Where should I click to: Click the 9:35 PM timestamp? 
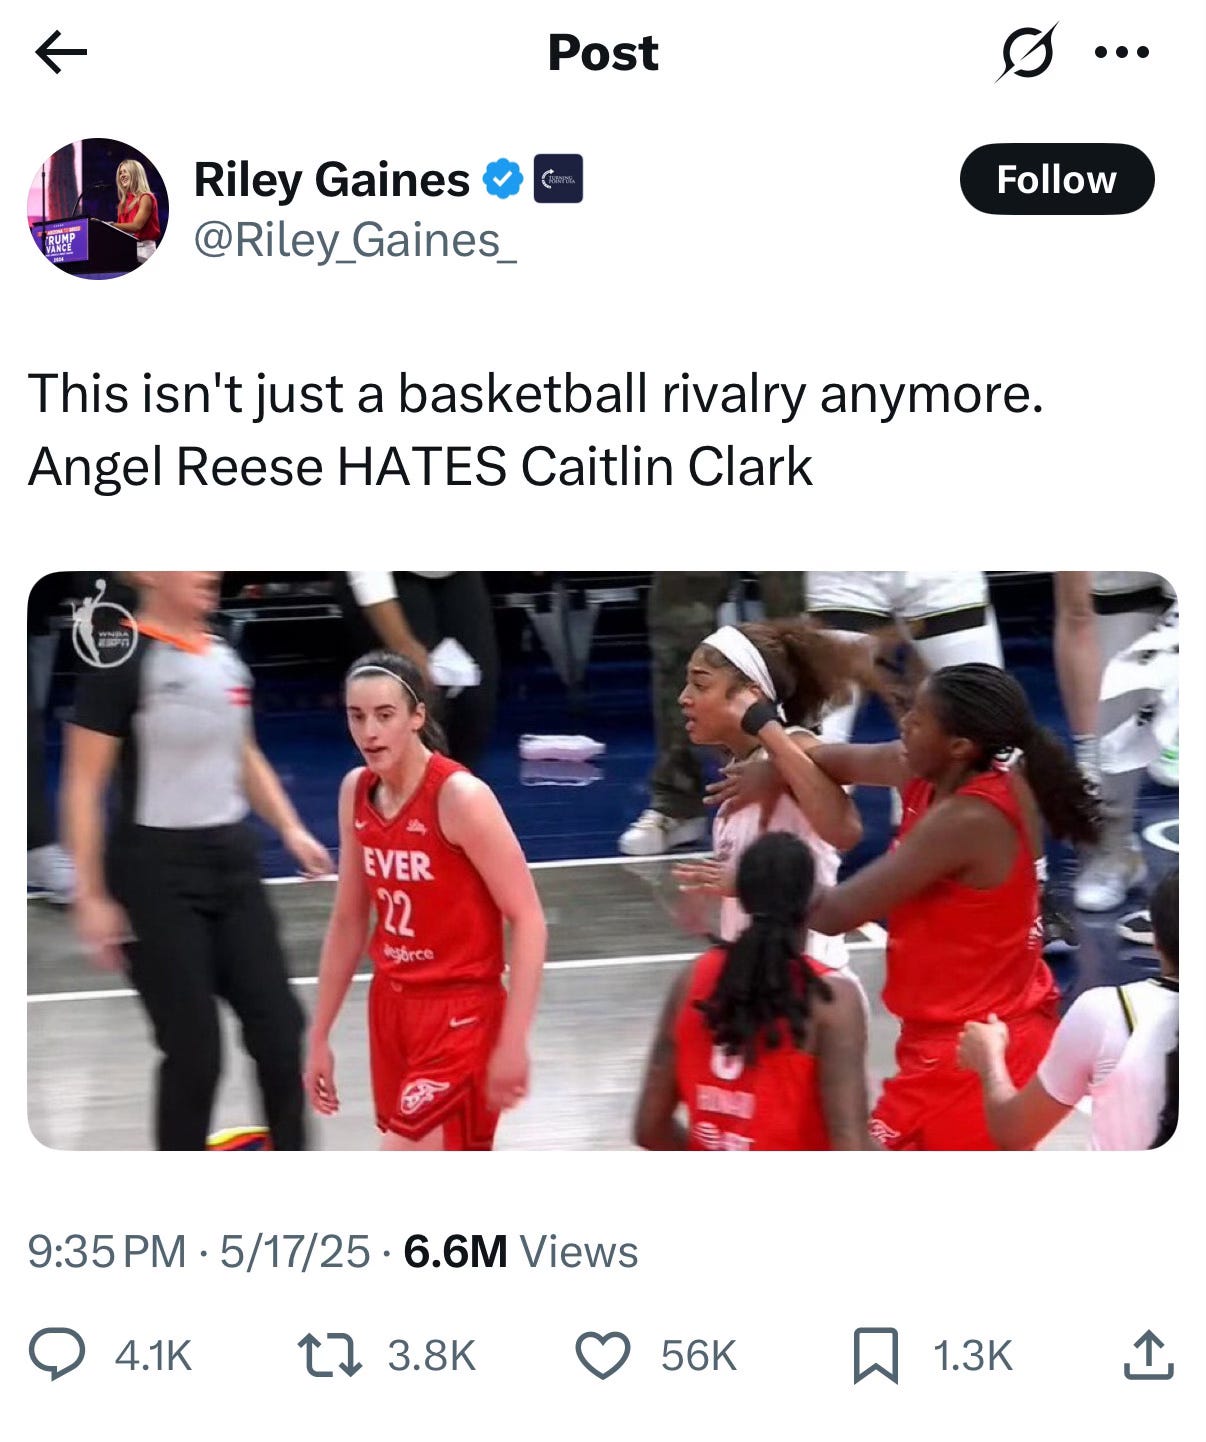point(107,1251)
